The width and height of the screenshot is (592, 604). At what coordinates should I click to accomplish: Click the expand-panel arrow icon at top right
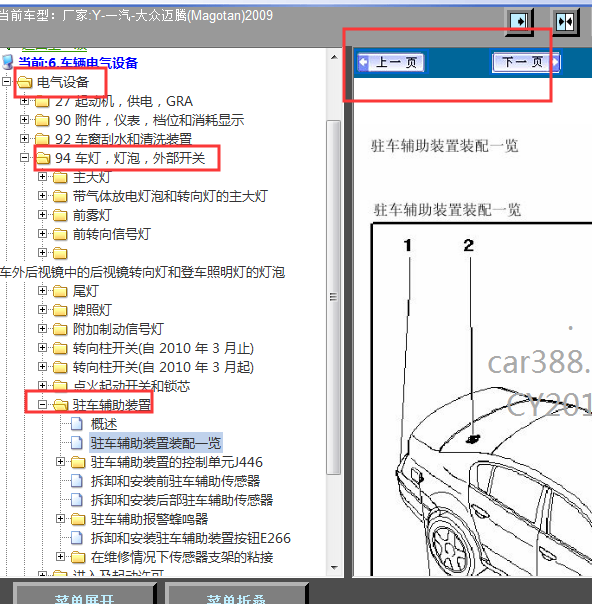(x=519, y=22)
